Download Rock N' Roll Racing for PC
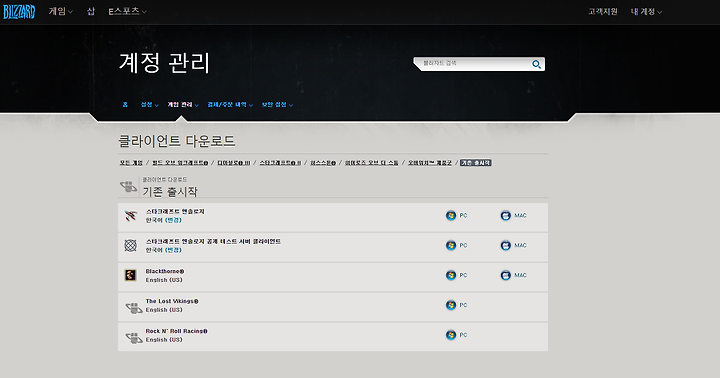Viewport: 720px width, 378px height. pos(456,335)
